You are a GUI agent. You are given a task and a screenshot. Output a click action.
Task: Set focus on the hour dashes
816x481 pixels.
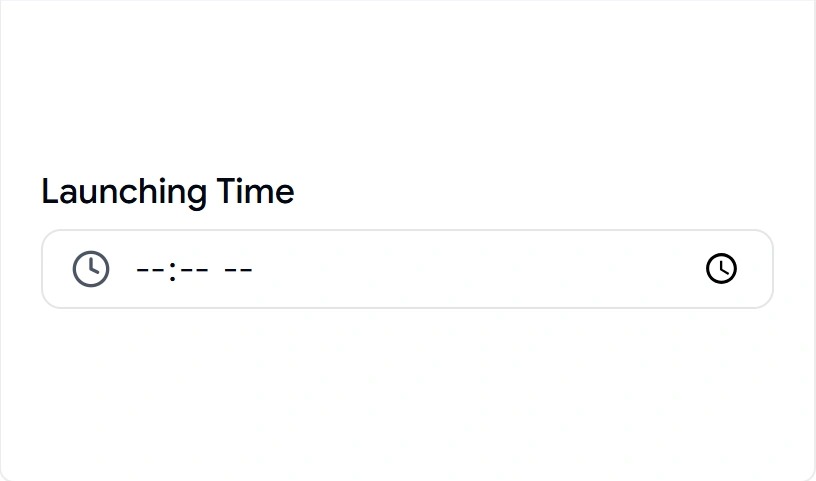tap(150, 270)
